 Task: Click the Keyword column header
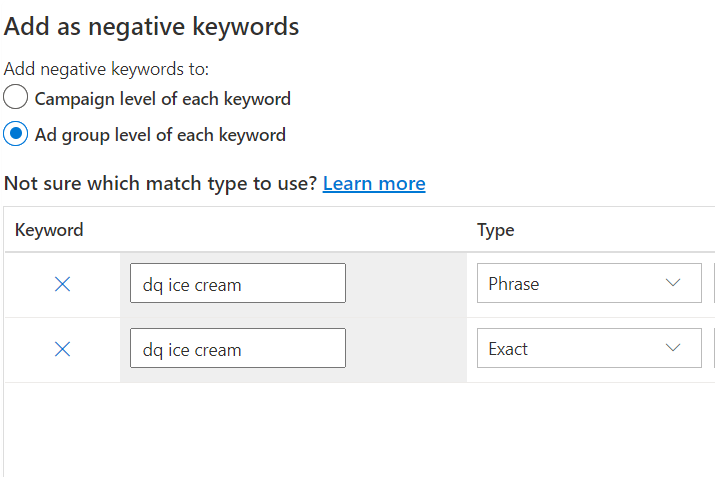[x=49, y=230]
